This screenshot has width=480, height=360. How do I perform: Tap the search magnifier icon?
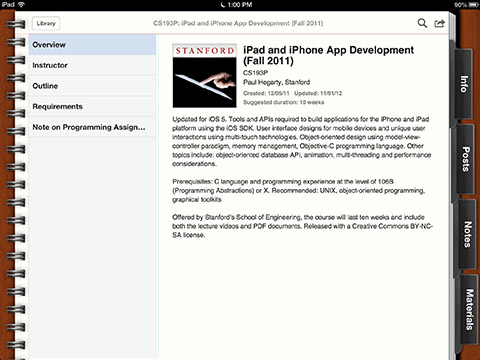pos(422,23)
